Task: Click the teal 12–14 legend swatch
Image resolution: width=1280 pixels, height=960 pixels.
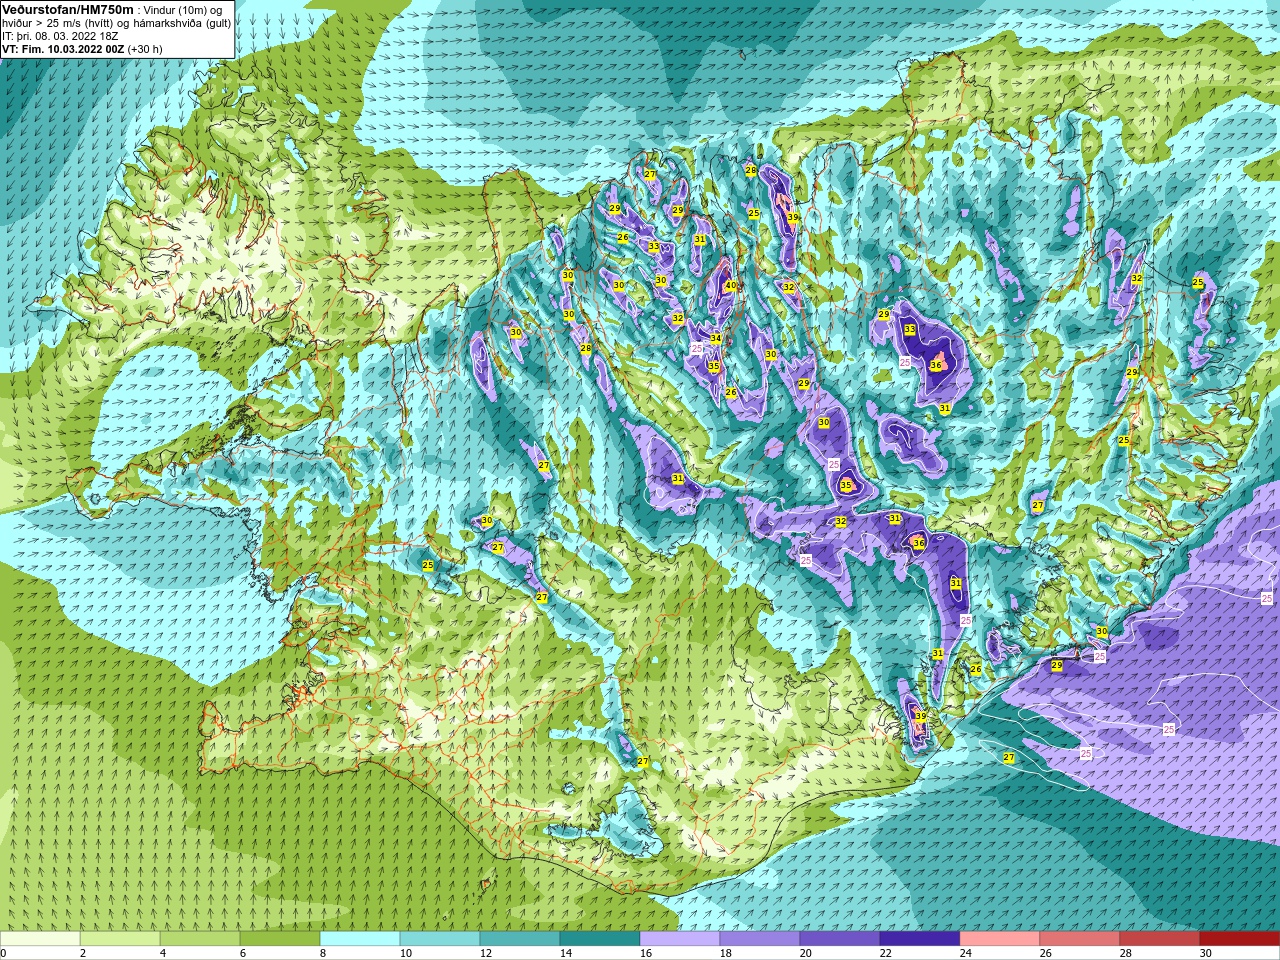Action: click(520, 939)
